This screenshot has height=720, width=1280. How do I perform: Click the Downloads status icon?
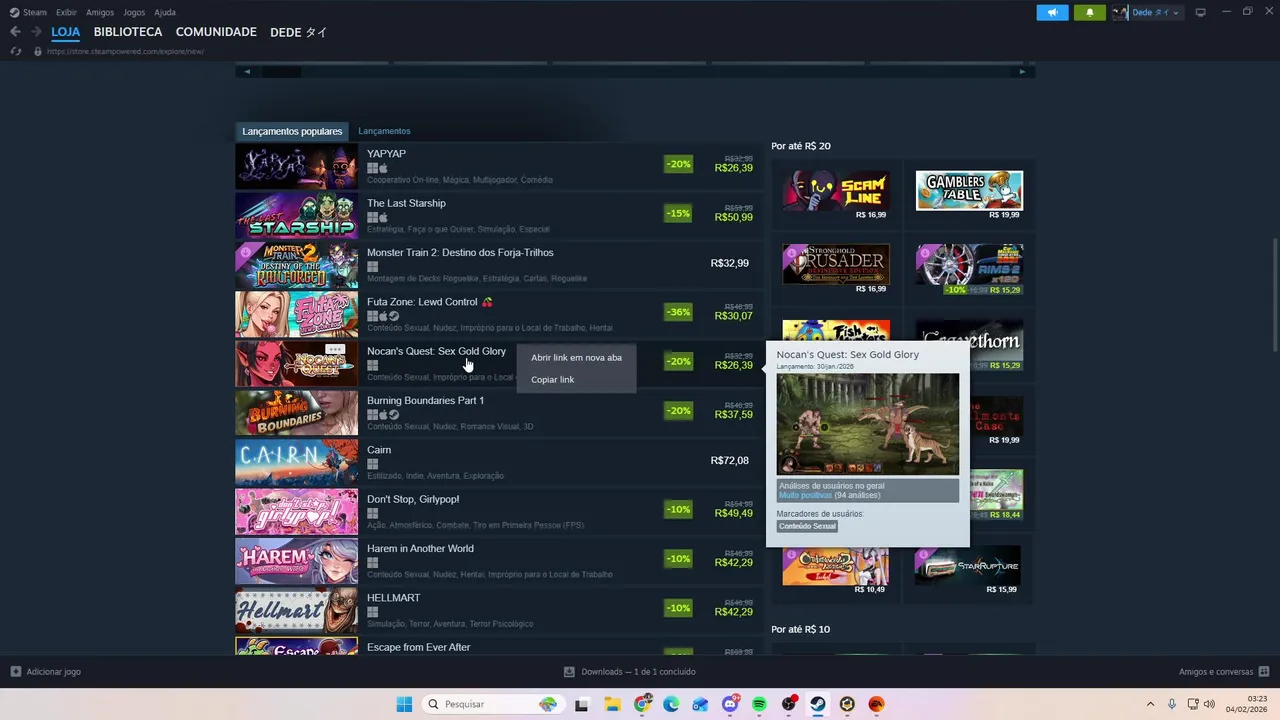coord(569,672)
